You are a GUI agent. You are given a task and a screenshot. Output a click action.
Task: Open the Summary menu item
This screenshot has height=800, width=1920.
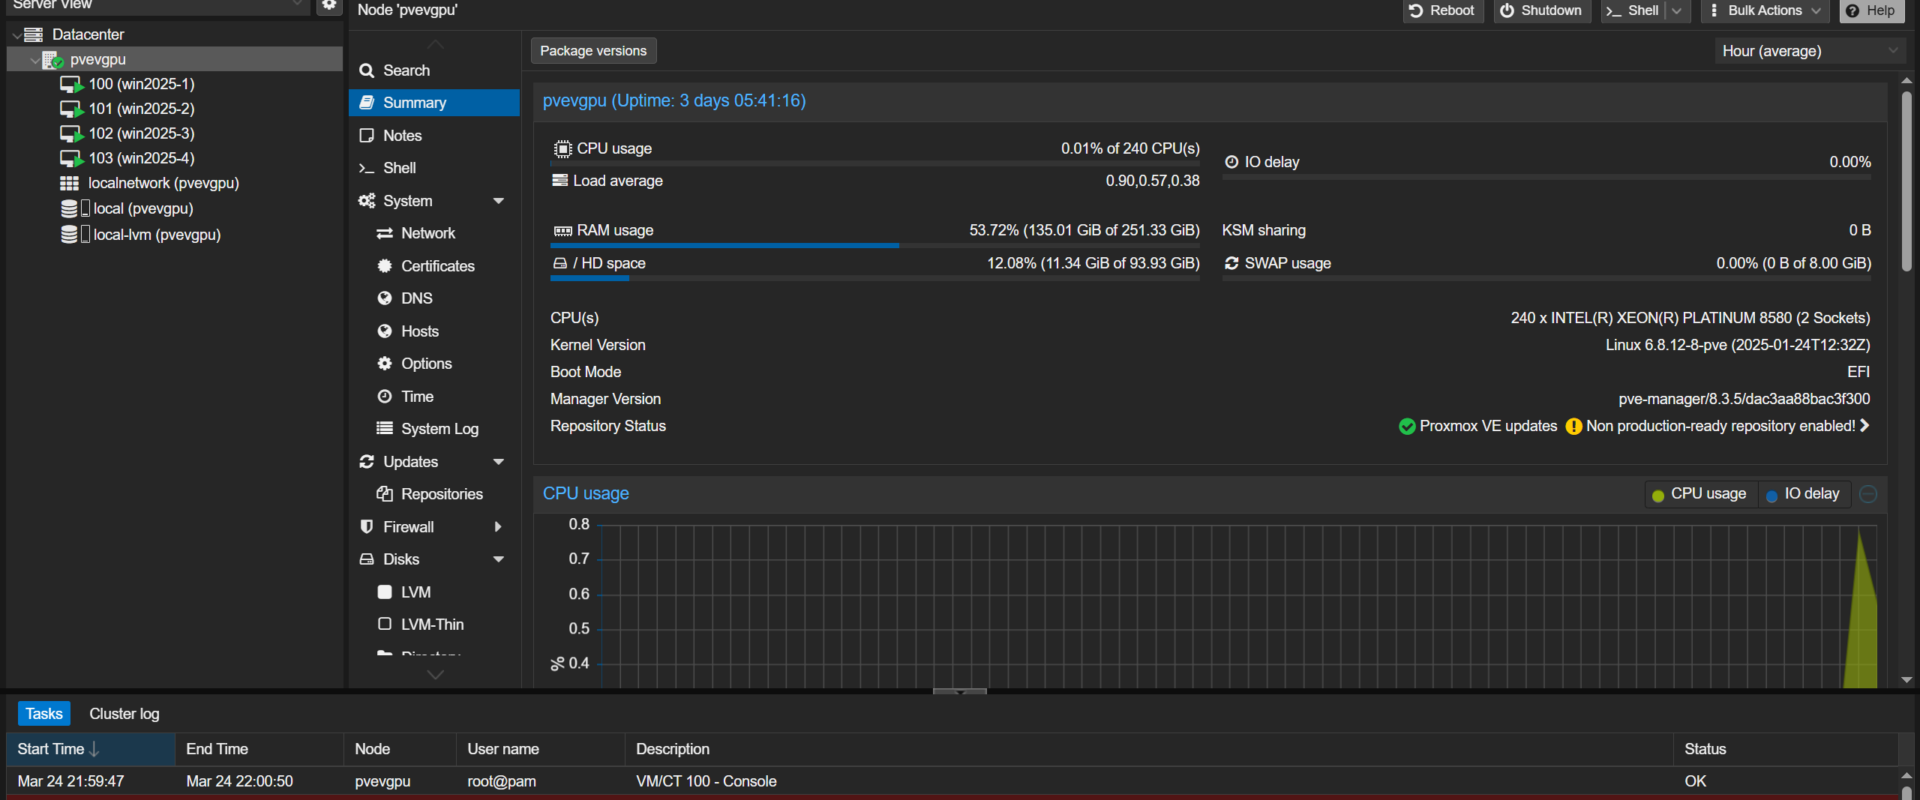[434, 103]
